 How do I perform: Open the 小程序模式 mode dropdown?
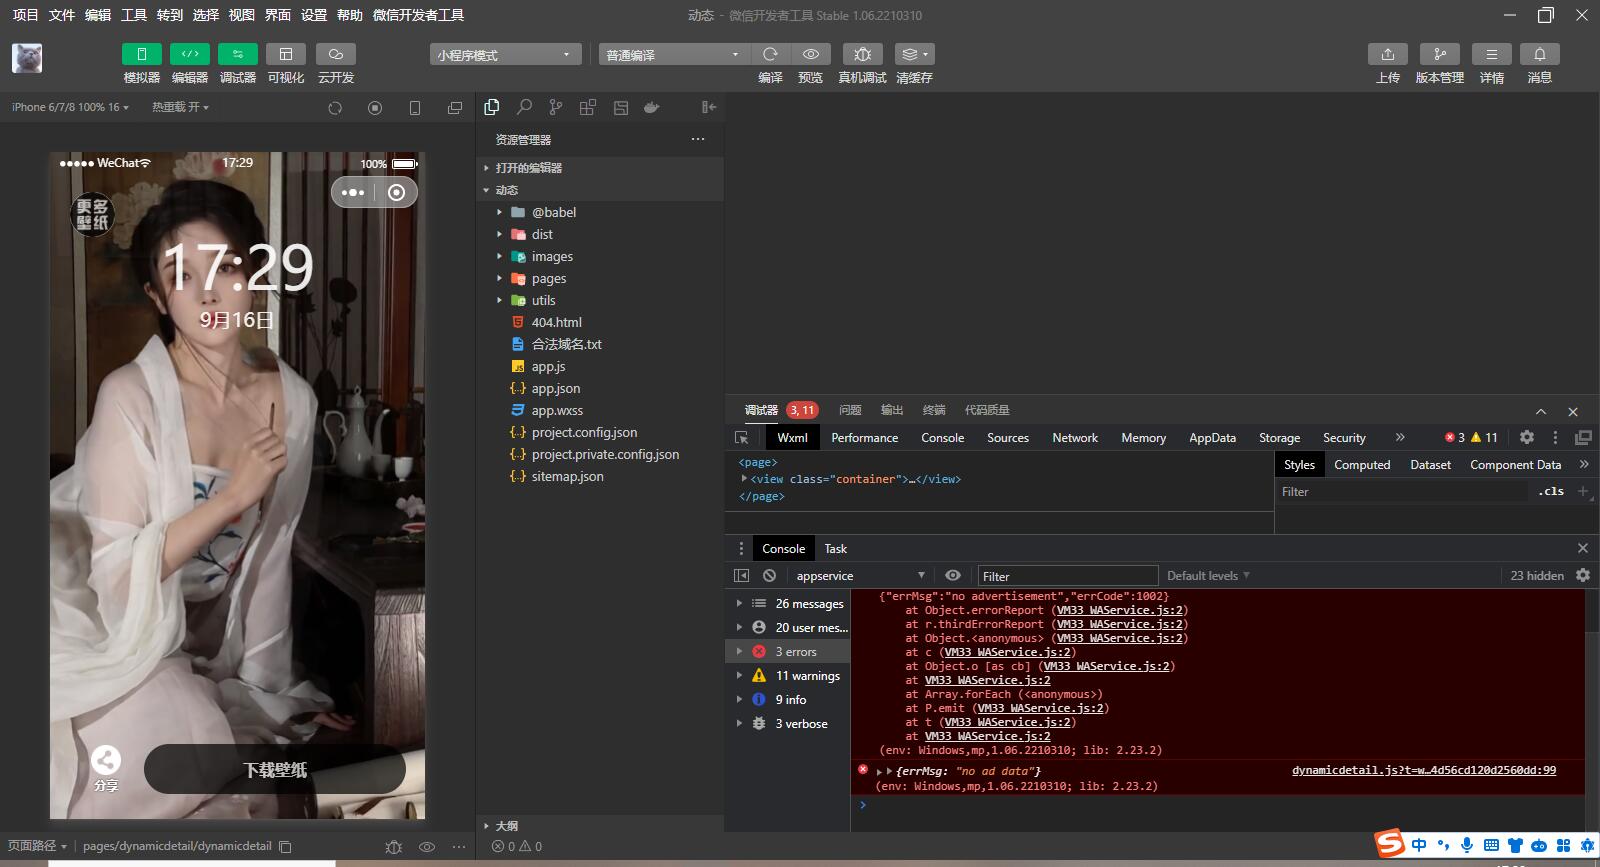[x=505, y=55]
